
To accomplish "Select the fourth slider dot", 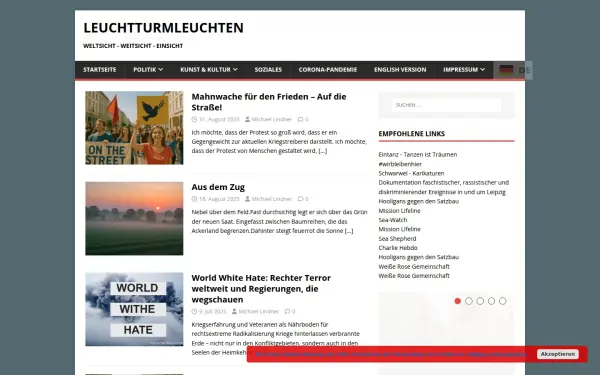I will coord(491,301).
